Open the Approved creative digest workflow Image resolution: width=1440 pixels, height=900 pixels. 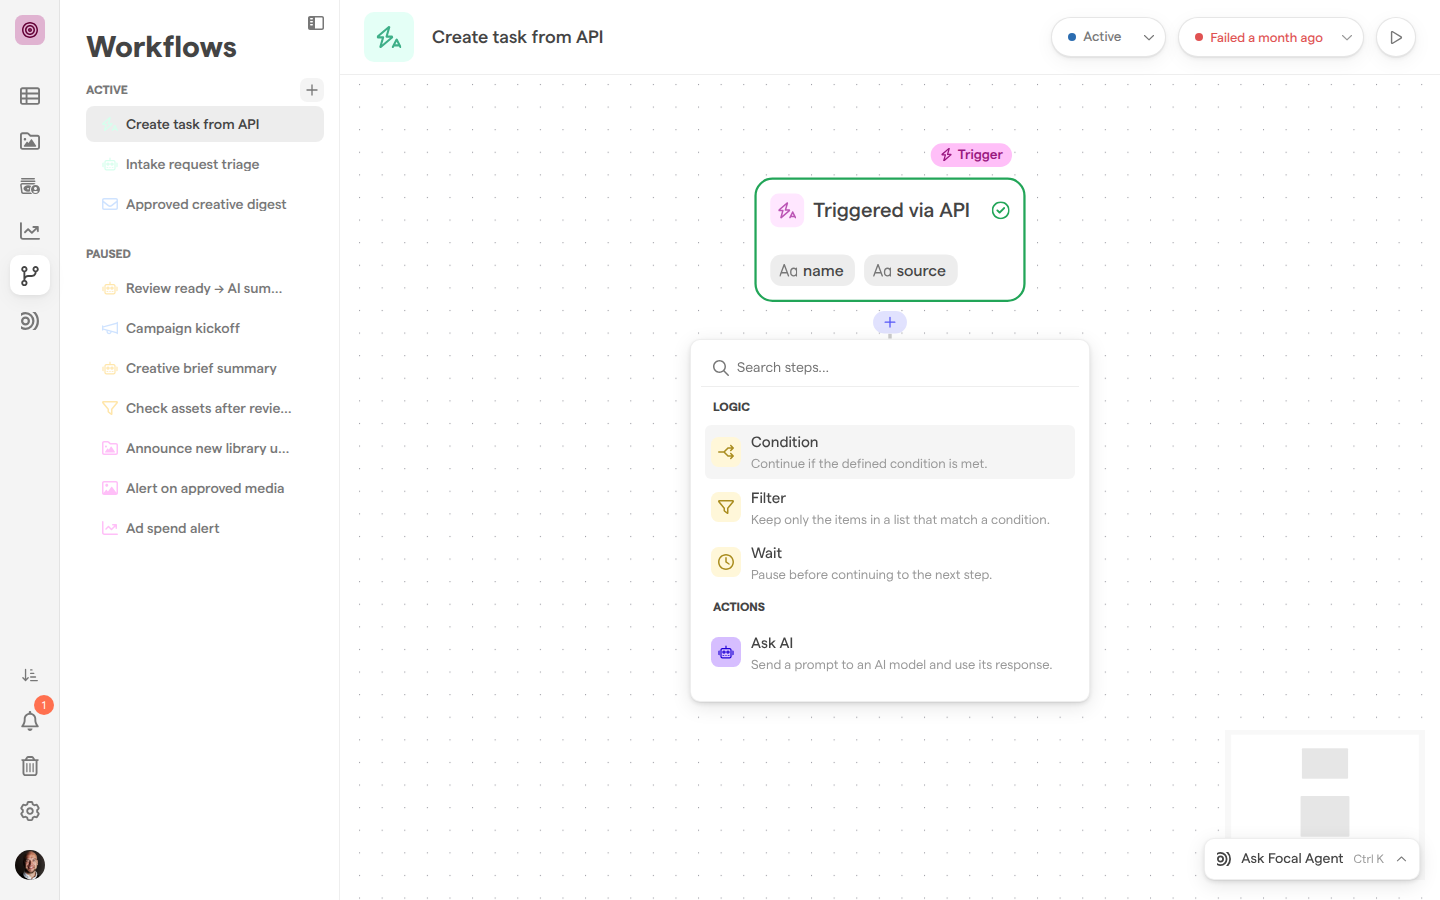point(205,204)
